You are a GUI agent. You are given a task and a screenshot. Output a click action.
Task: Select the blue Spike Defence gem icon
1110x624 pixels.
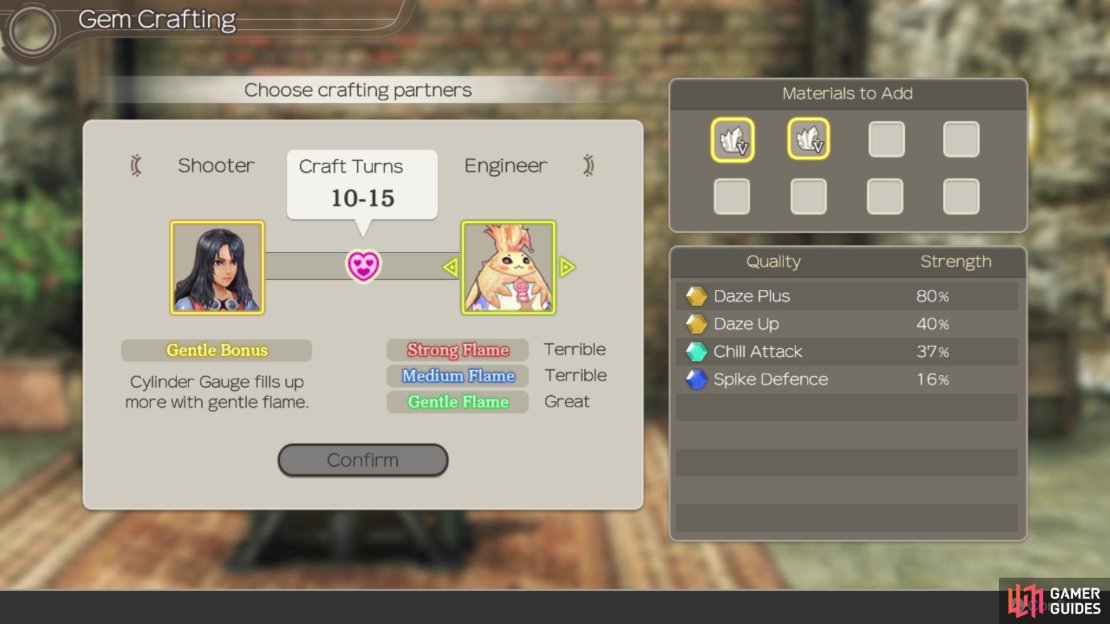[x=696, y=380]
